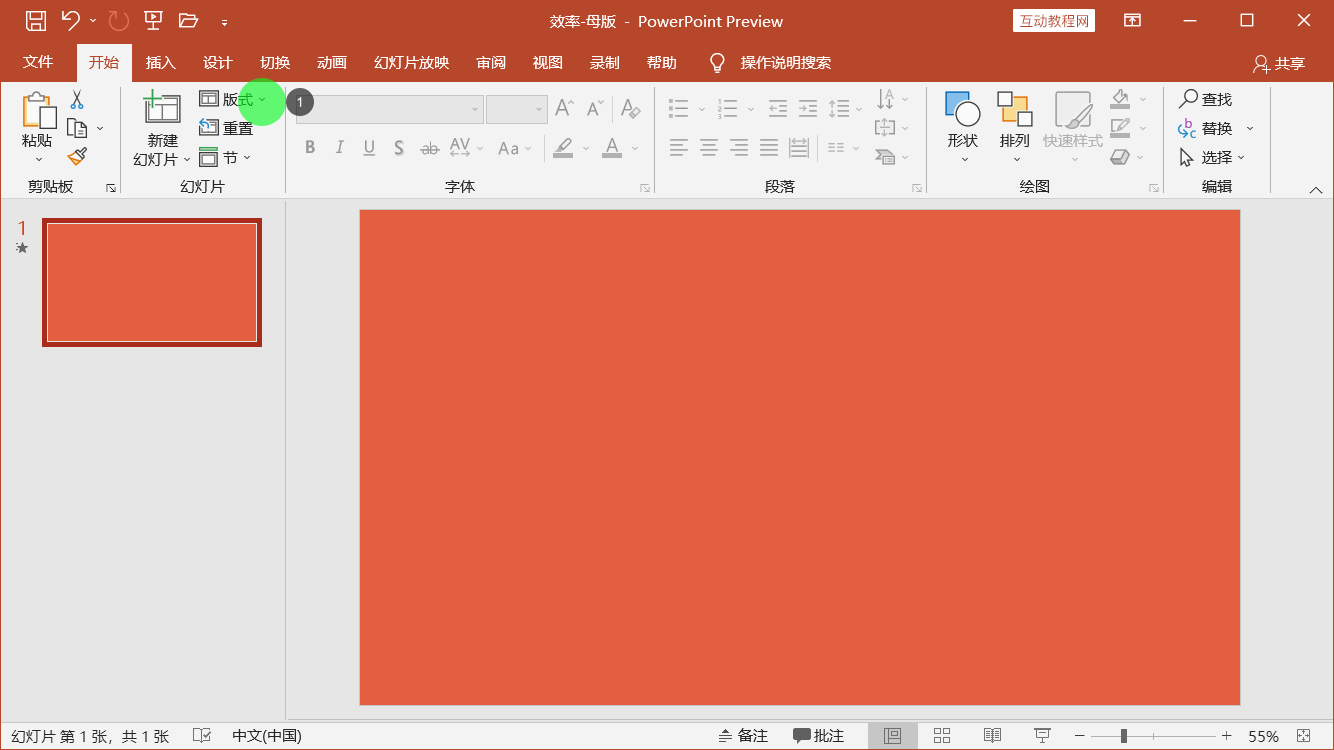Click Shape Fill paint bucket

coord(1120,99)
